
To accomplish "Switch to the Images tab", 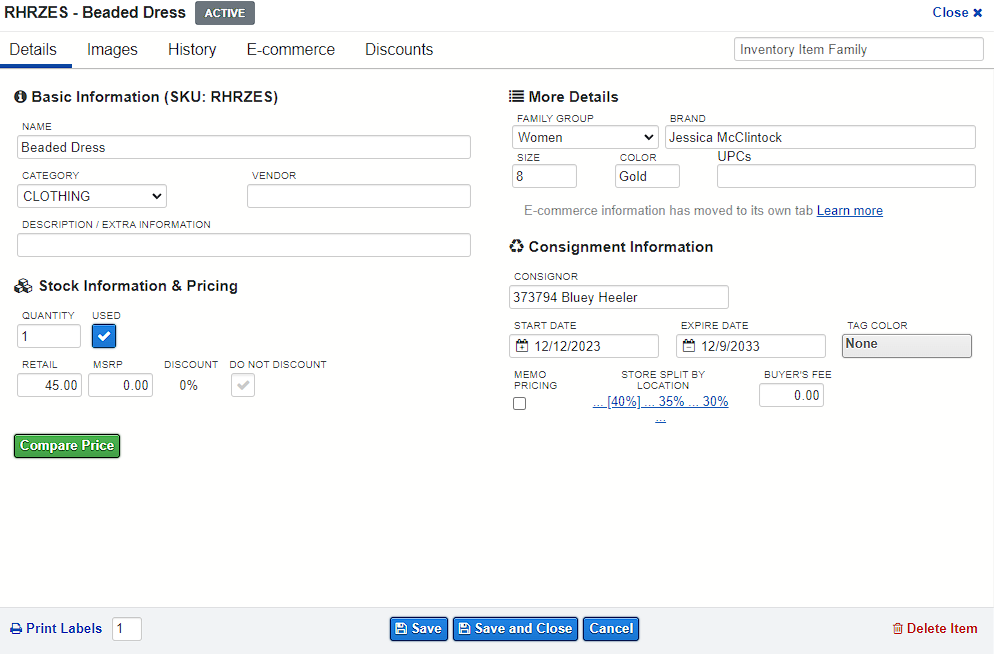I will (x=112, y=49).
